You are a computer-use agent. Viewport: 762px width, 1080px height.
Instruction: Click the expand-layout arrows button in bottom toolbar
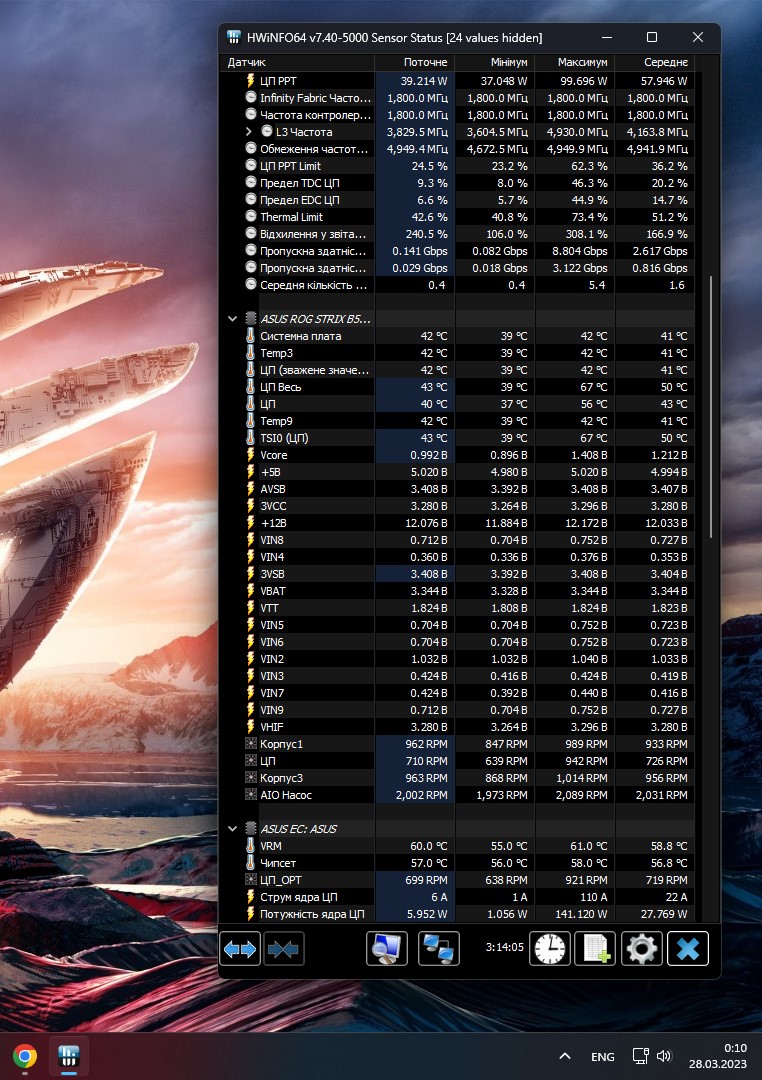tap(240, 949)
